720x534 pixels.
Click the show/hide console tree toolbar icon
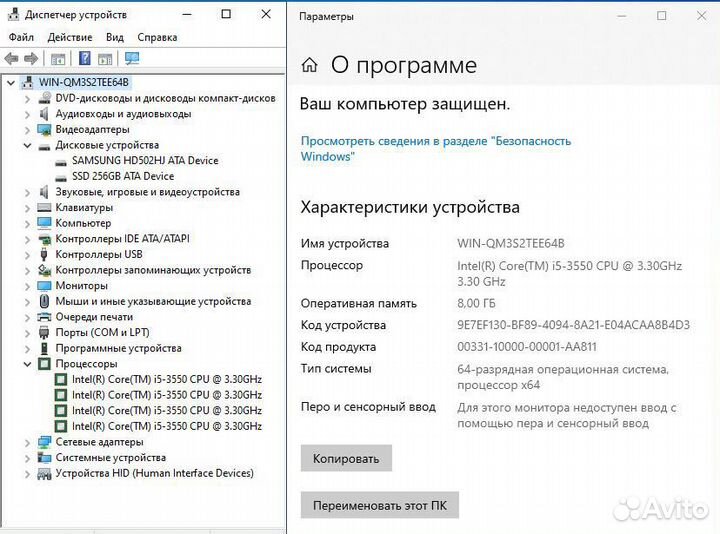tap(58, 59)
